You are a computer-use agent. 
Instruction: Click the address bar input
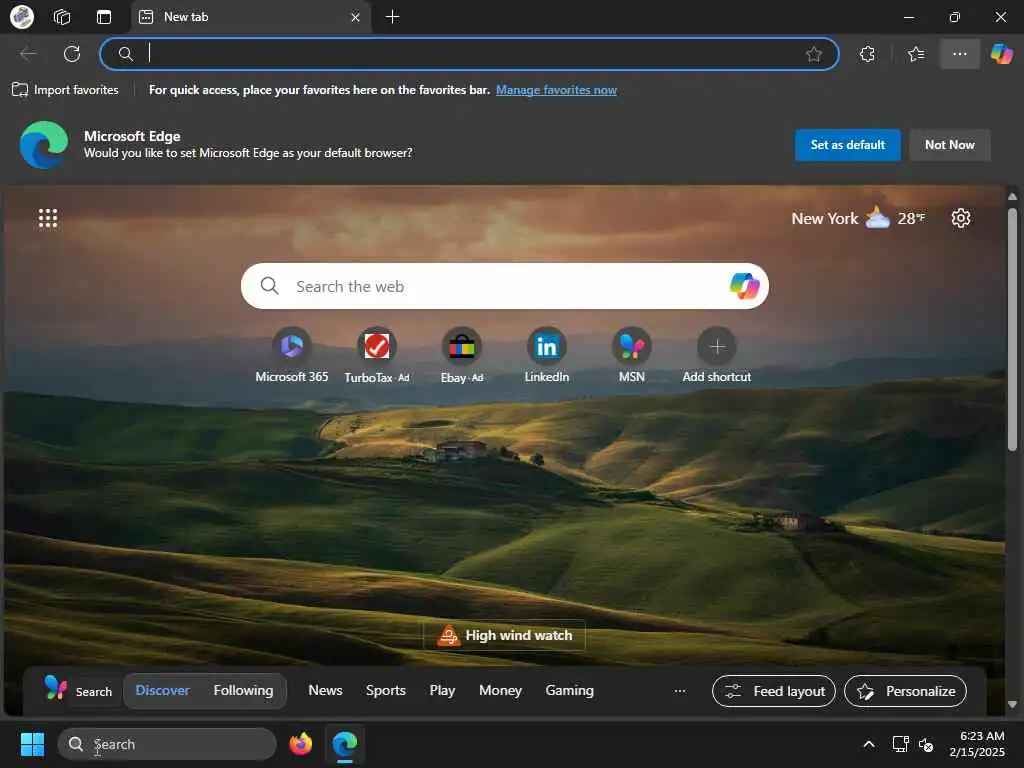(469, 54)
